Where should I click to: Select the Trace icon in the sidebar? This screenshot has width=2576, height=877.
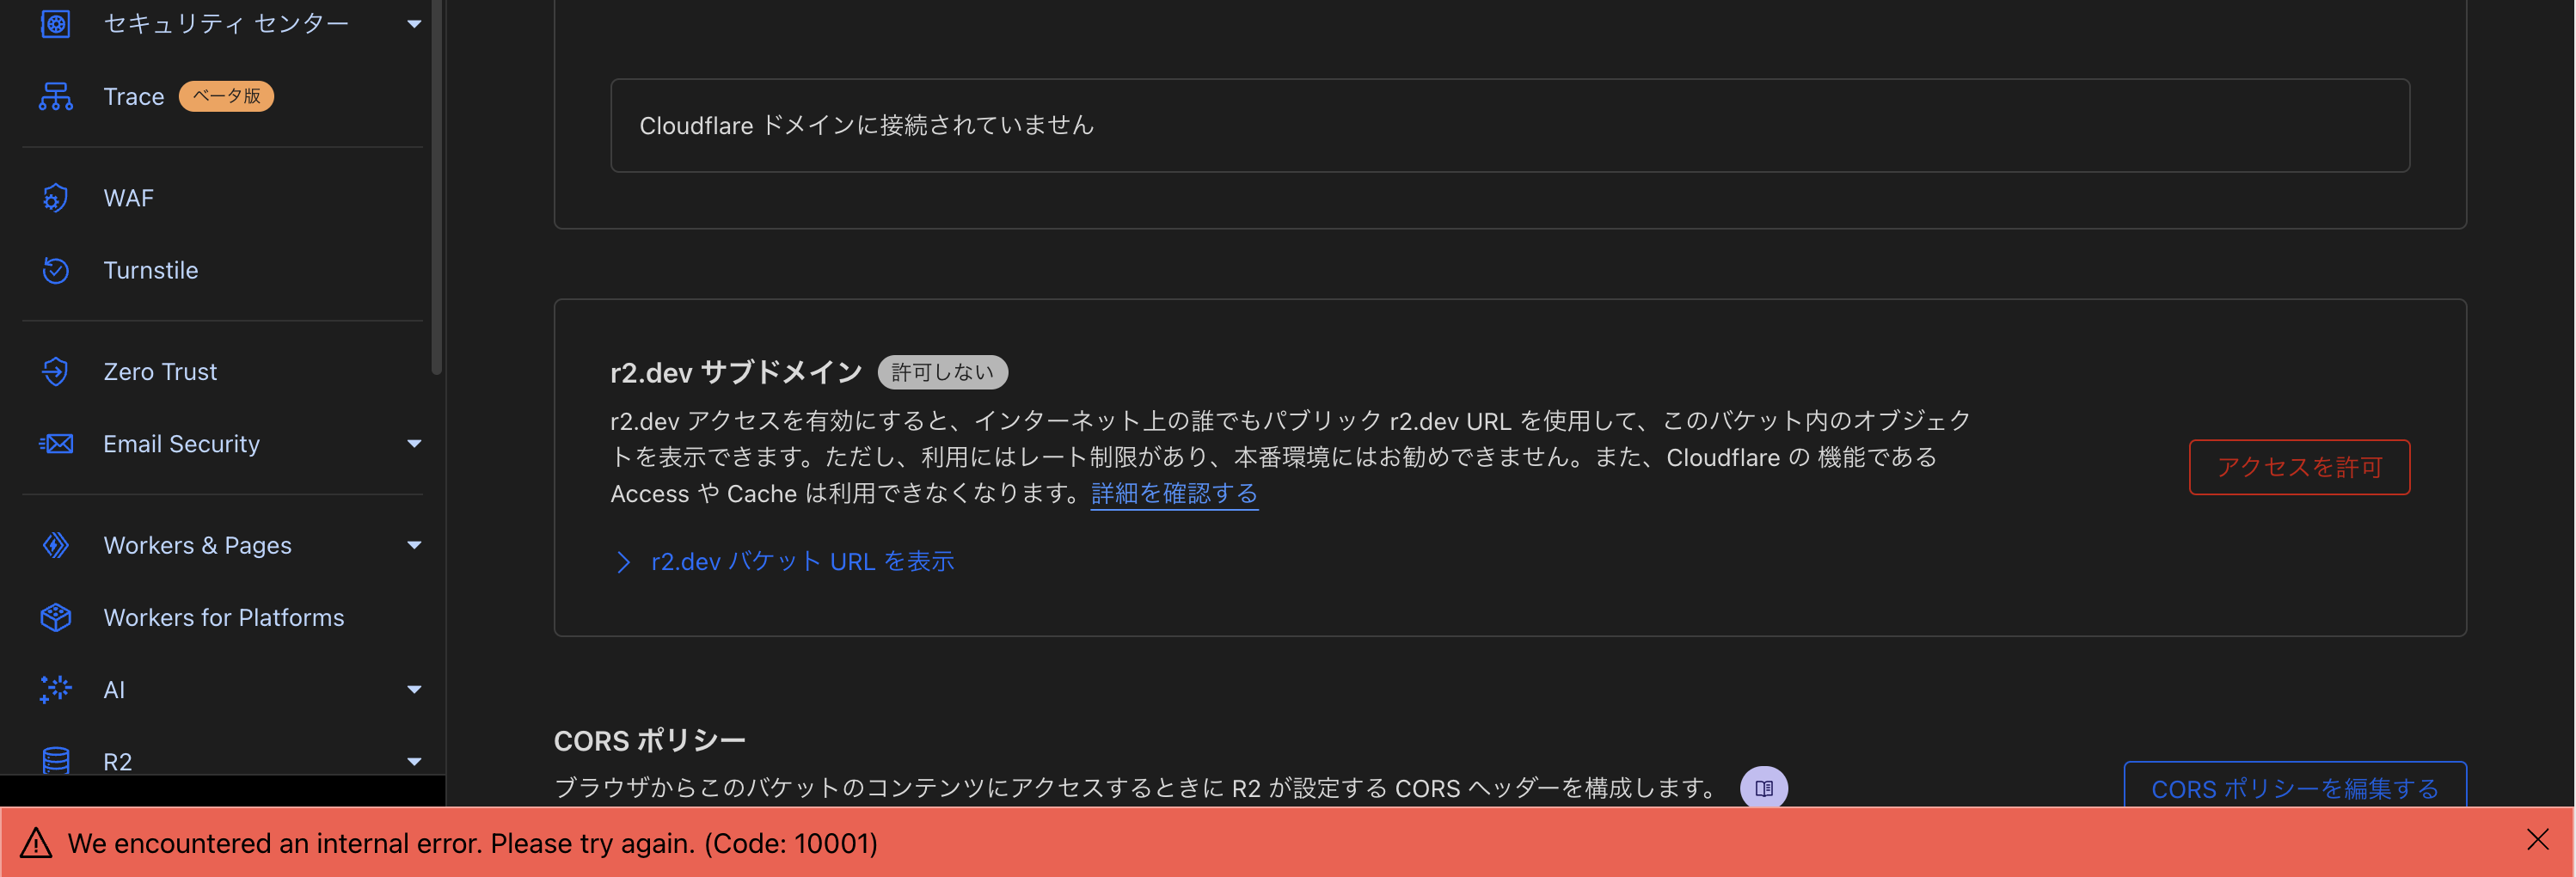tap(55, 96)
